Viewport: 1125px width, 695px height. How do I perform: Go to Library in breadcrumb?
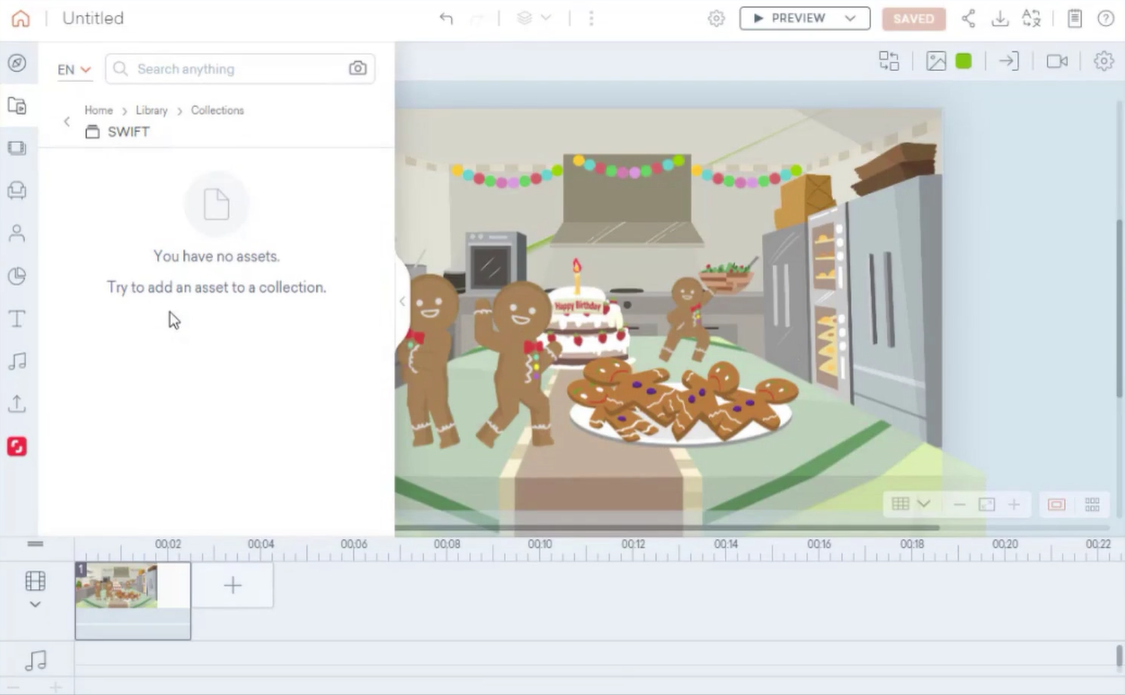(x=151, y=110)
